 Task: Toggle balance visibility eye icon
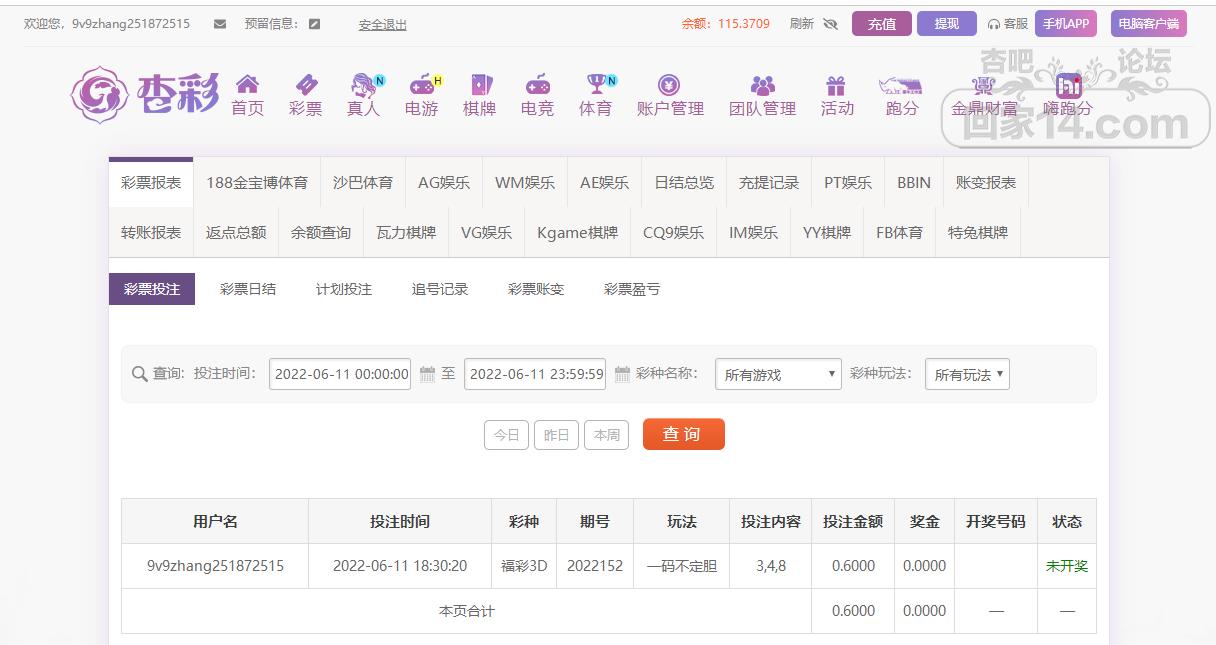(830, 24)
